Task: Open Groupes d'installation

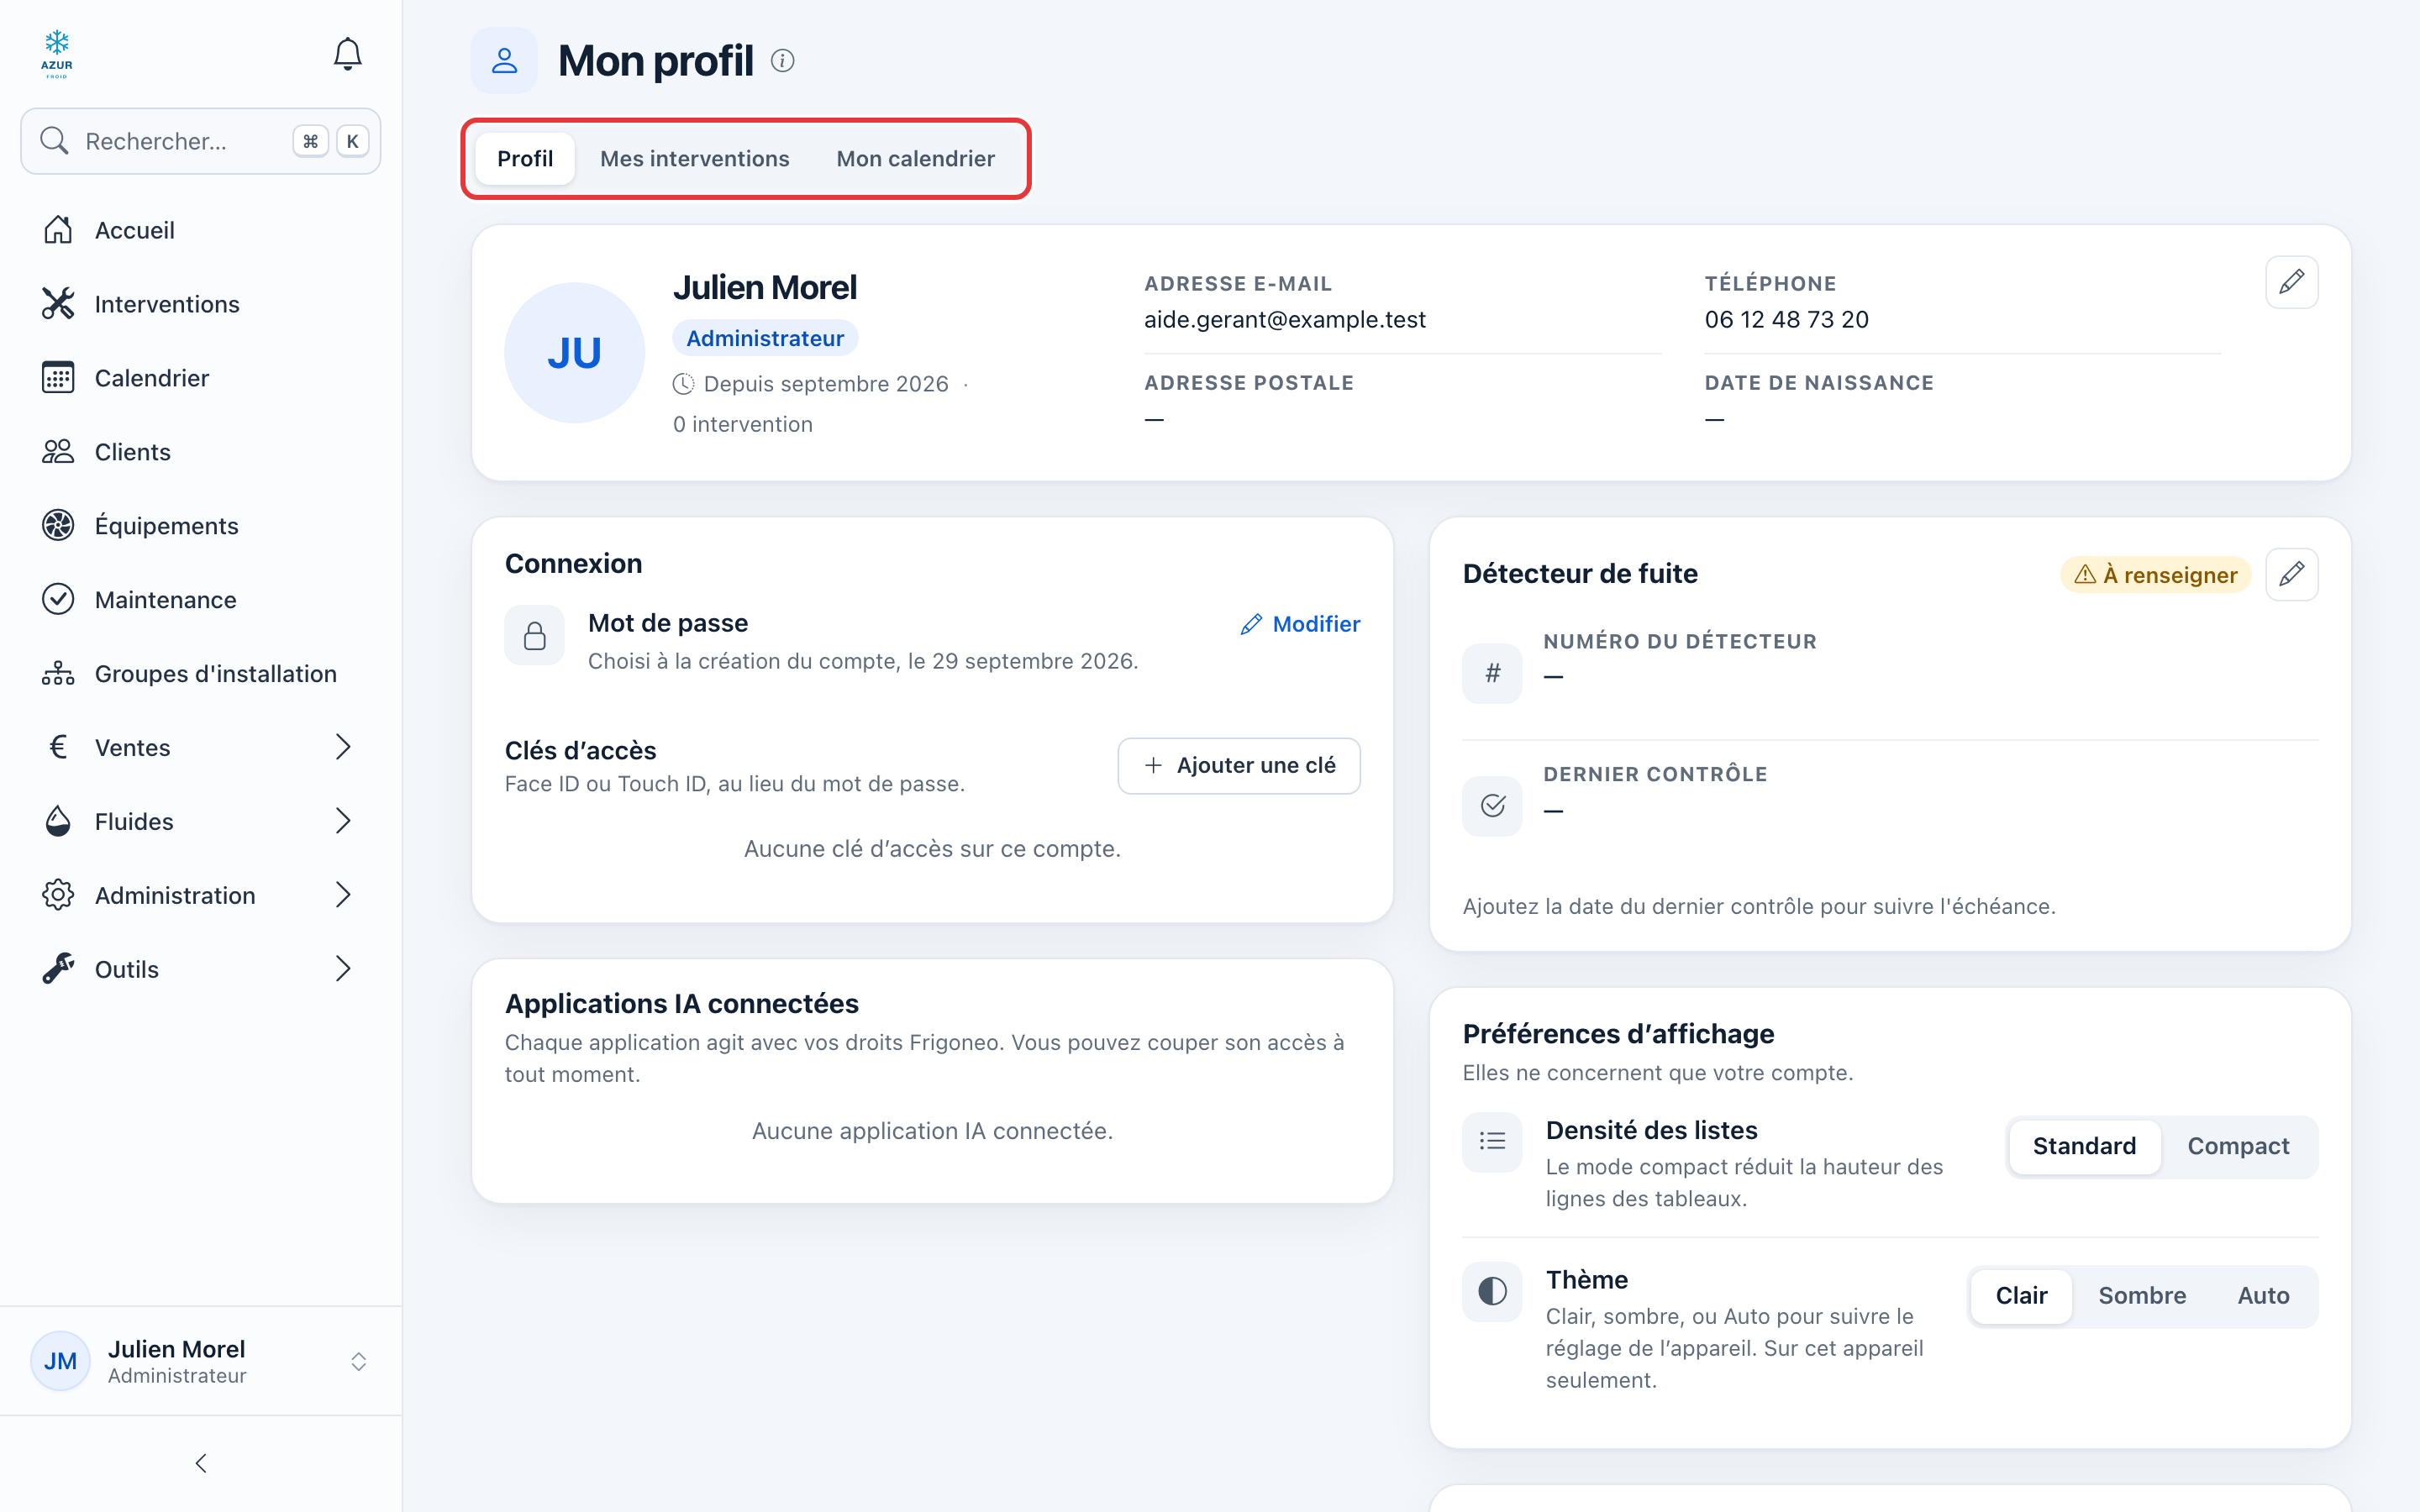Action: (x=201, y=674)
